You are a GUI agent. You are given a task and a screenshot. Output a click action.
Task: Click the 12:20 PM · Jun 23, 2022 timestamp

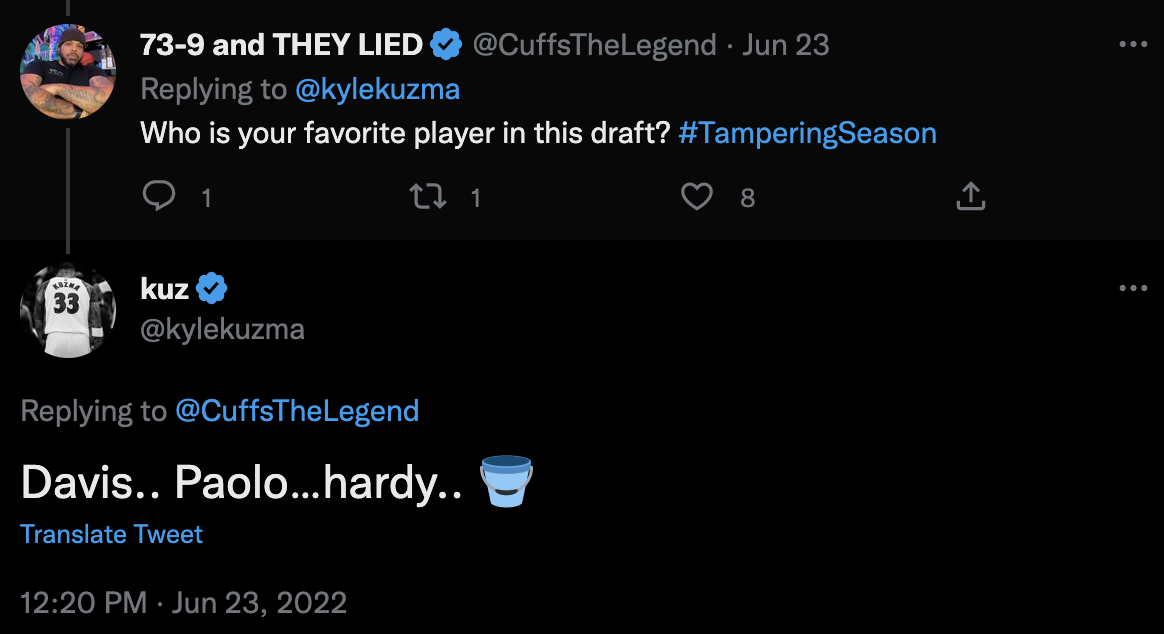tap(184, 603)
